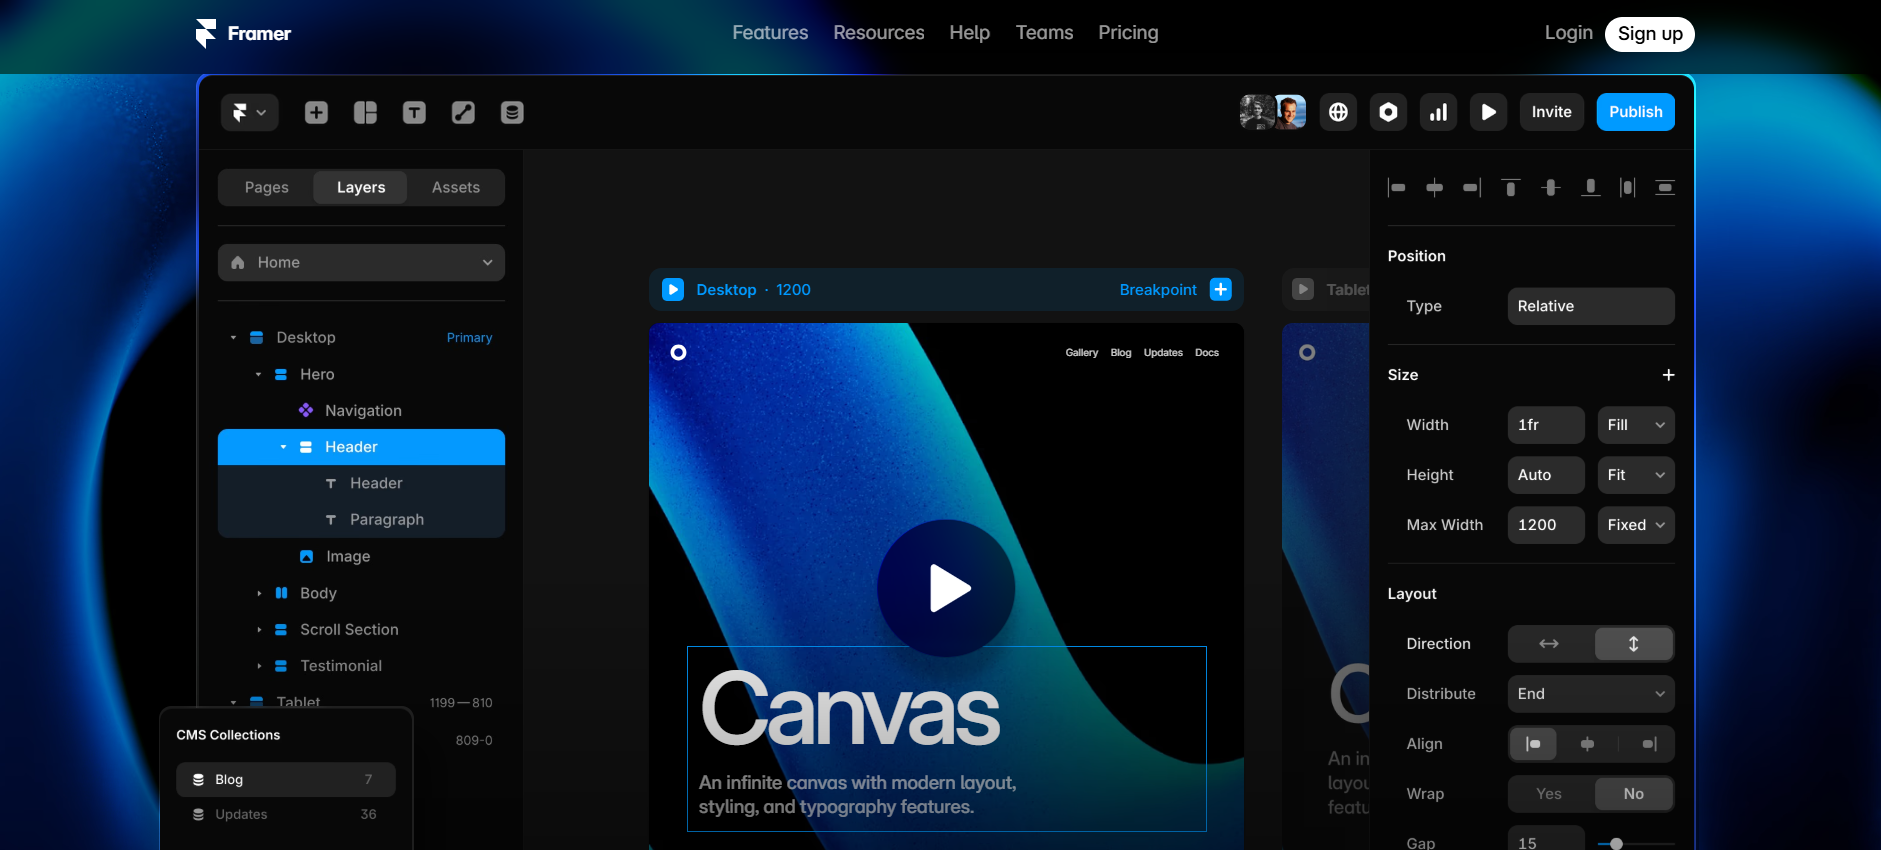
Task: Click the Blog CMS collection
Action: [286, 779]
